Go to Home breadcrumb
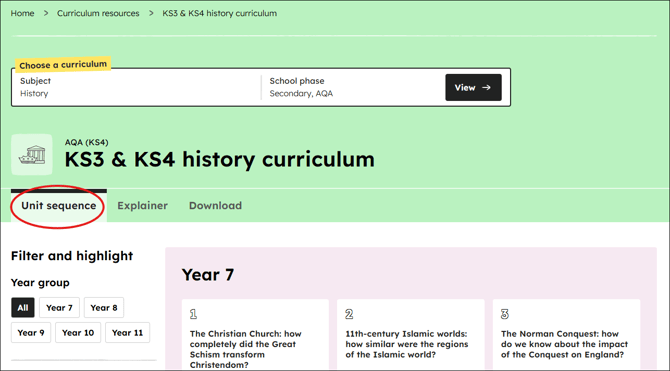Image resolution: width=670 pixels, height=371 pixels. point(22,13)
